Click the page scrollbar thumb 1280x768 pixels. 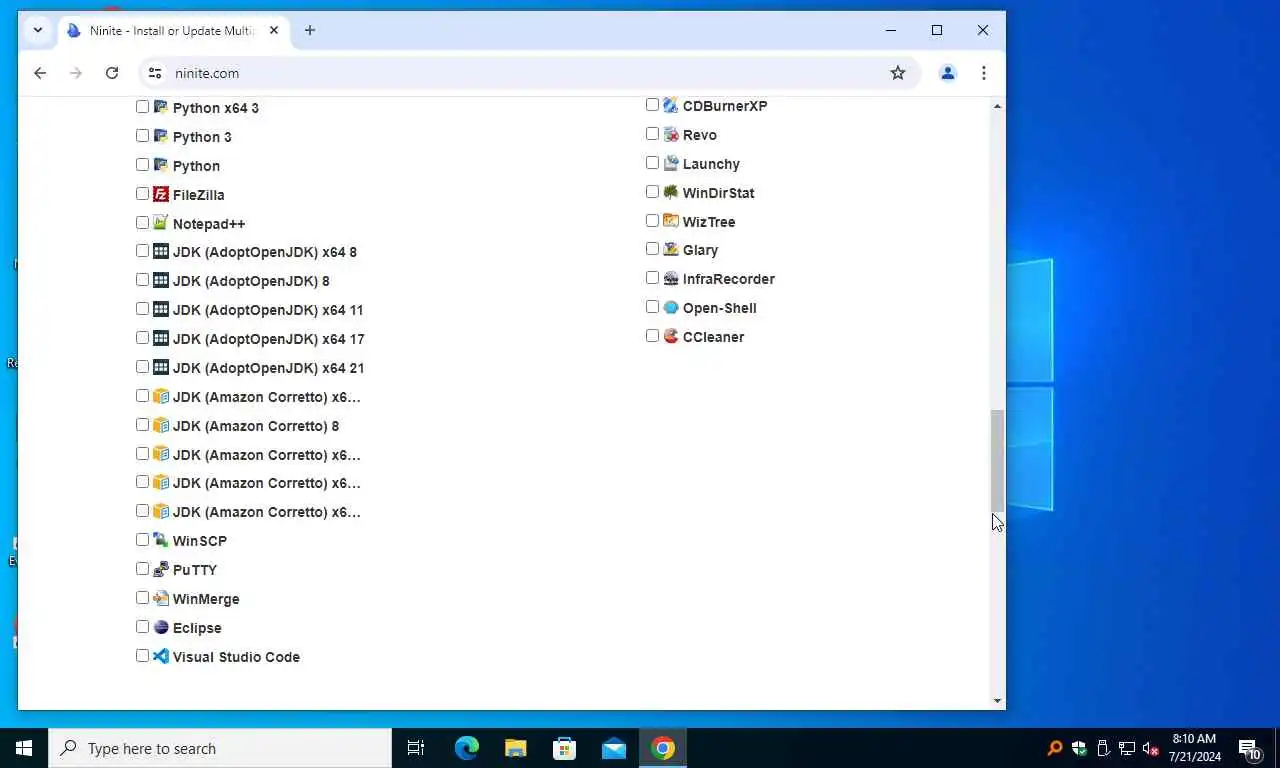[x=997, y=460]
